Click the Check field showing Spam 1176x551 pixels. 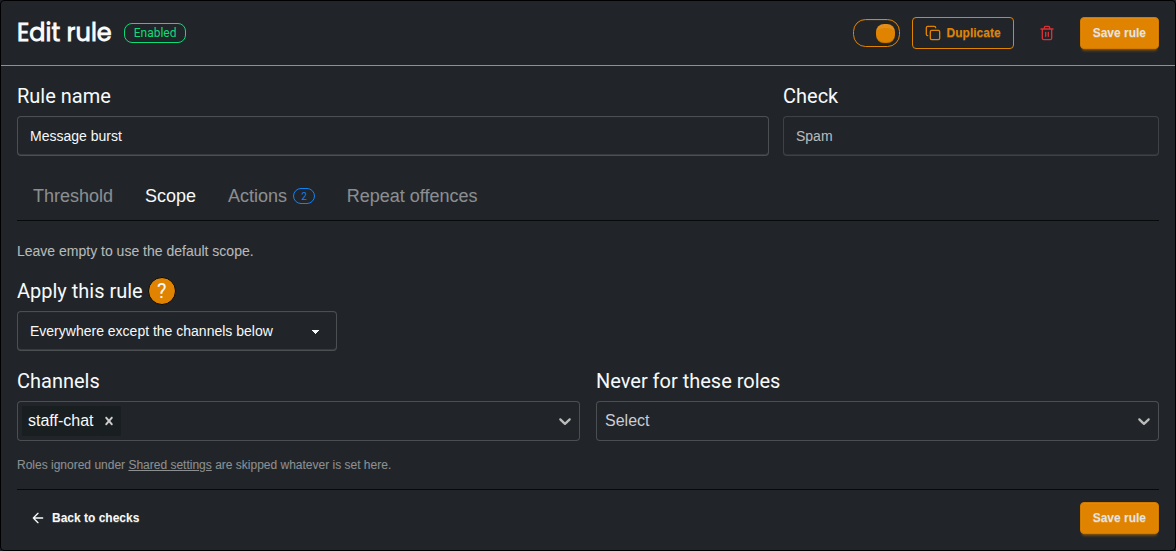tap(970, 136)
